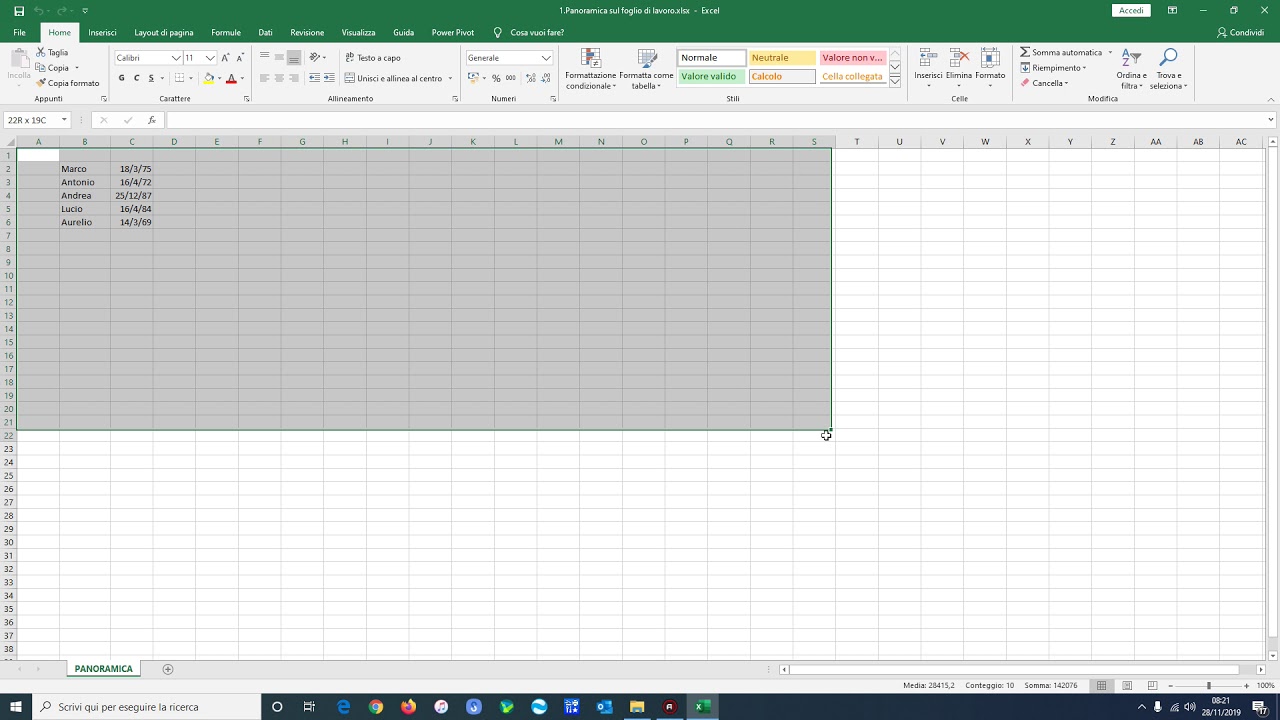Screen dimensions: 1280x720
Task: Click the insert function fx icon
Action: click(152, 120)
